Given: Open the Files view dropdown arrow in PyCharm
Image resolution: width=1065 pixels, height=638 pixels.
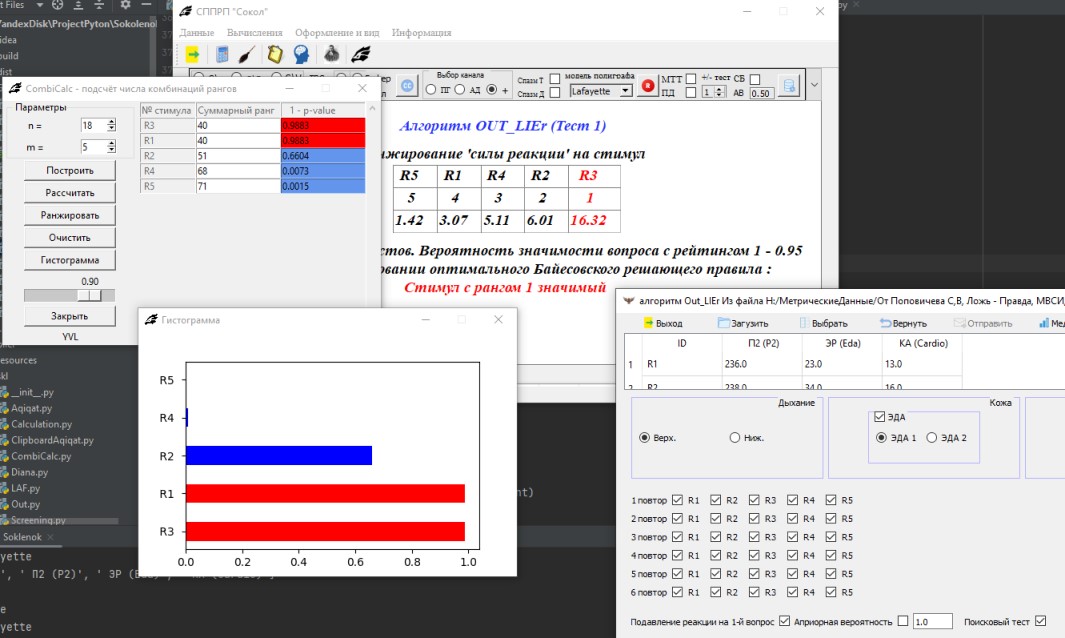Looking at the screenshot, I should [39, 5].
